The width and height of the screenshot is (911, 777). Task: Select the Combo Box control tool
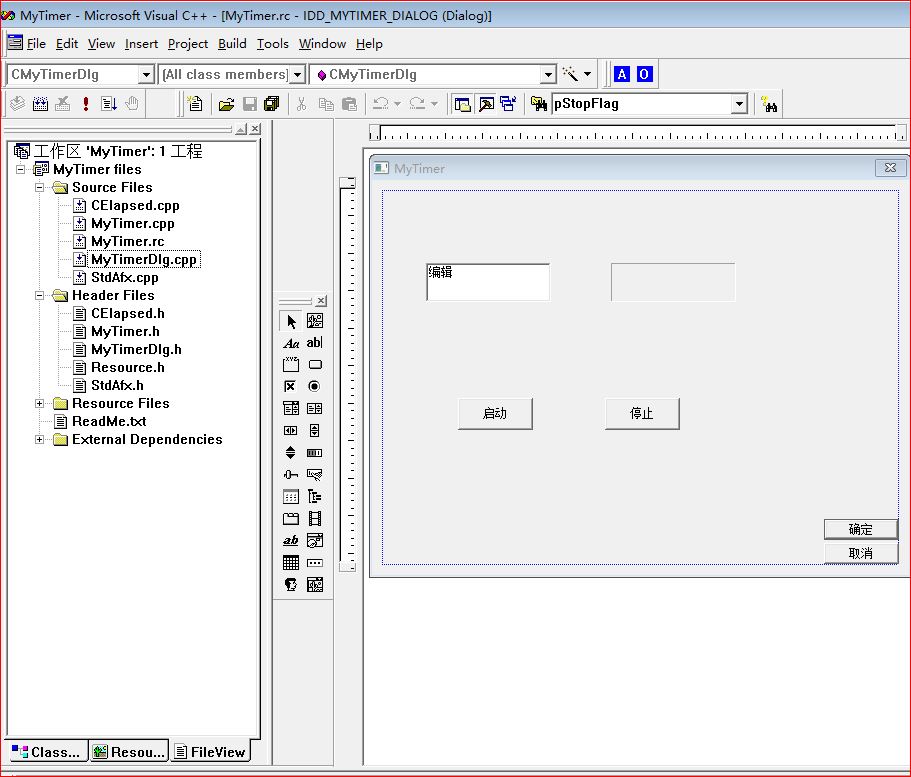click(291, 409)
